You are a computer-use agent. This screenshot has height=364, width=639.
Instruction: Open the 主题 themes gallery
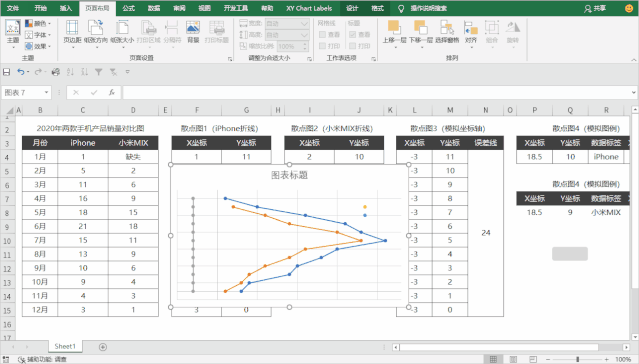[13, 33]
